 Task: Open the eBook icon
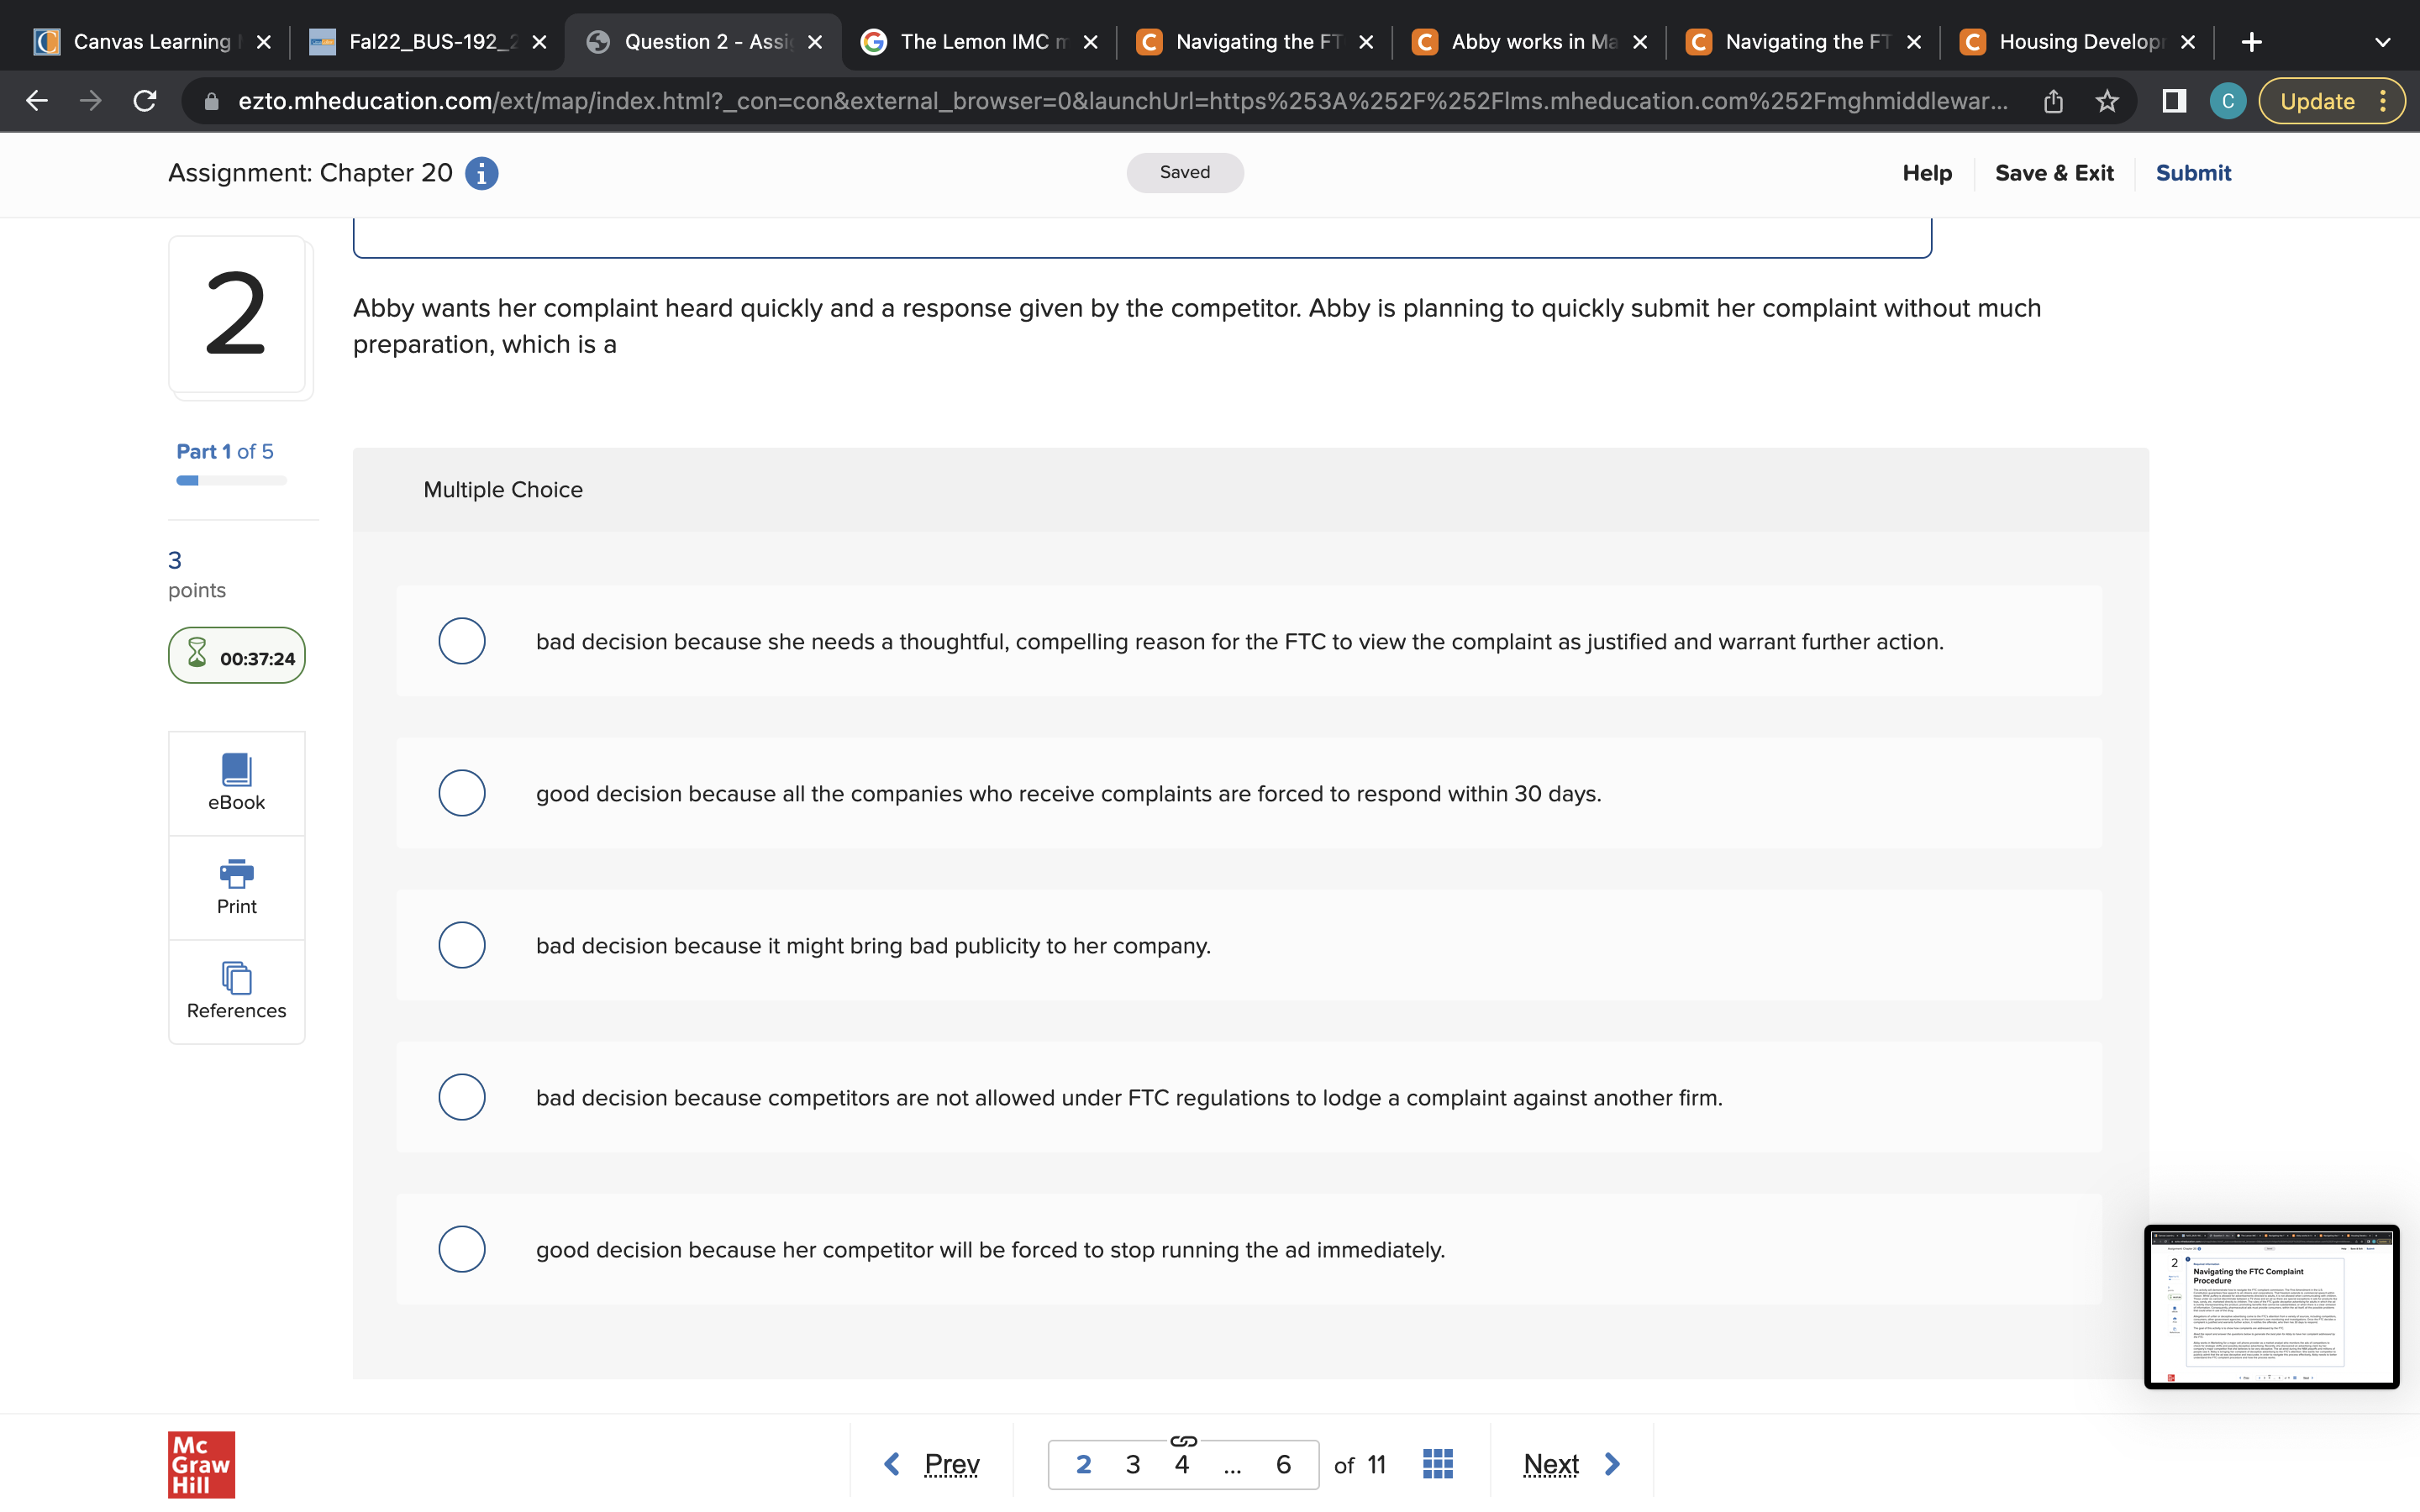pos(236,782)
